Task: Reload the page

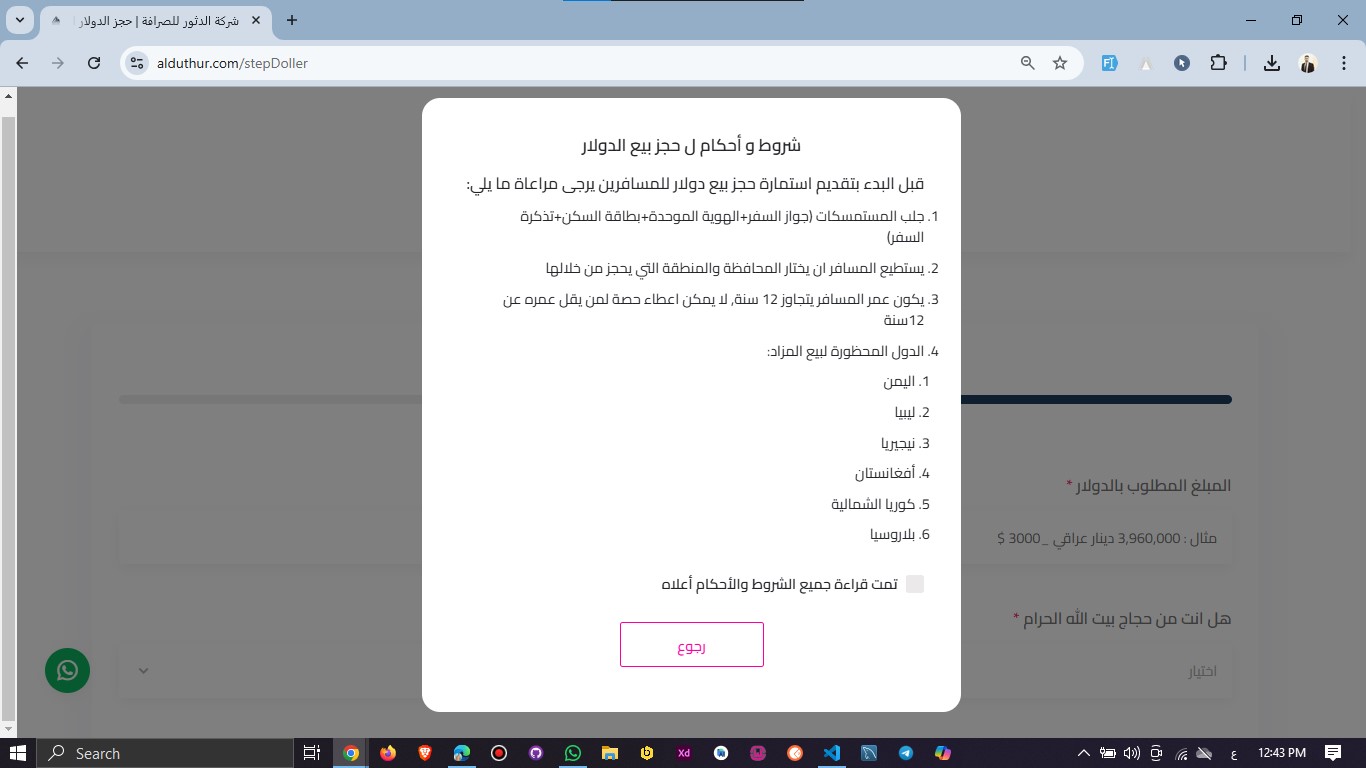Action: click(x=94, y=63)
